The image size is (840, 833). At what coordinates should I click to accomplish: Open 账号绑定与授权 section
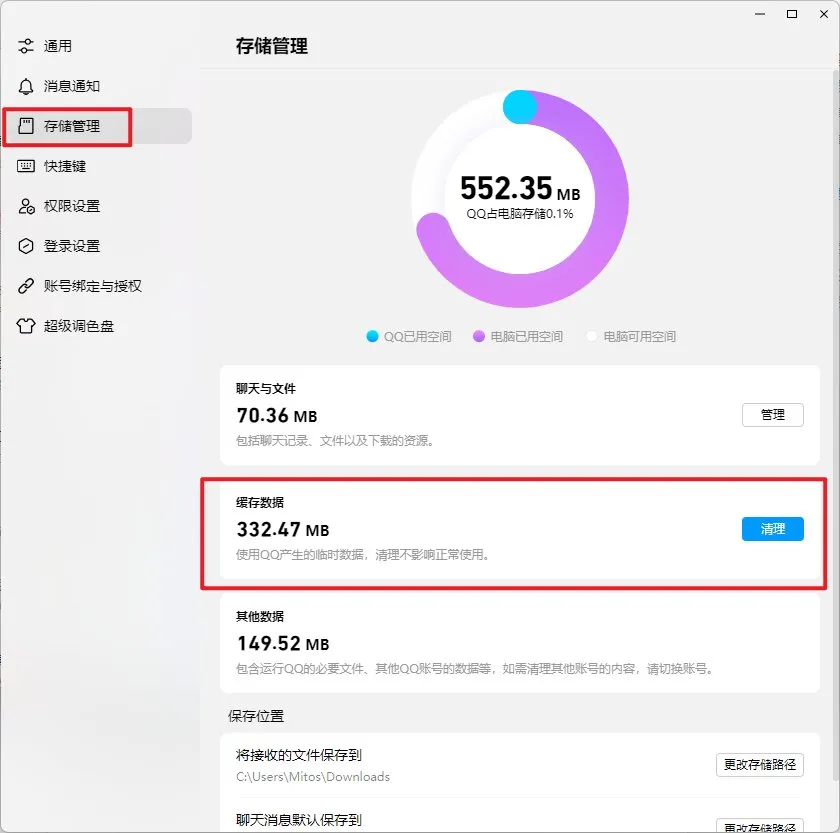(98, 286)
